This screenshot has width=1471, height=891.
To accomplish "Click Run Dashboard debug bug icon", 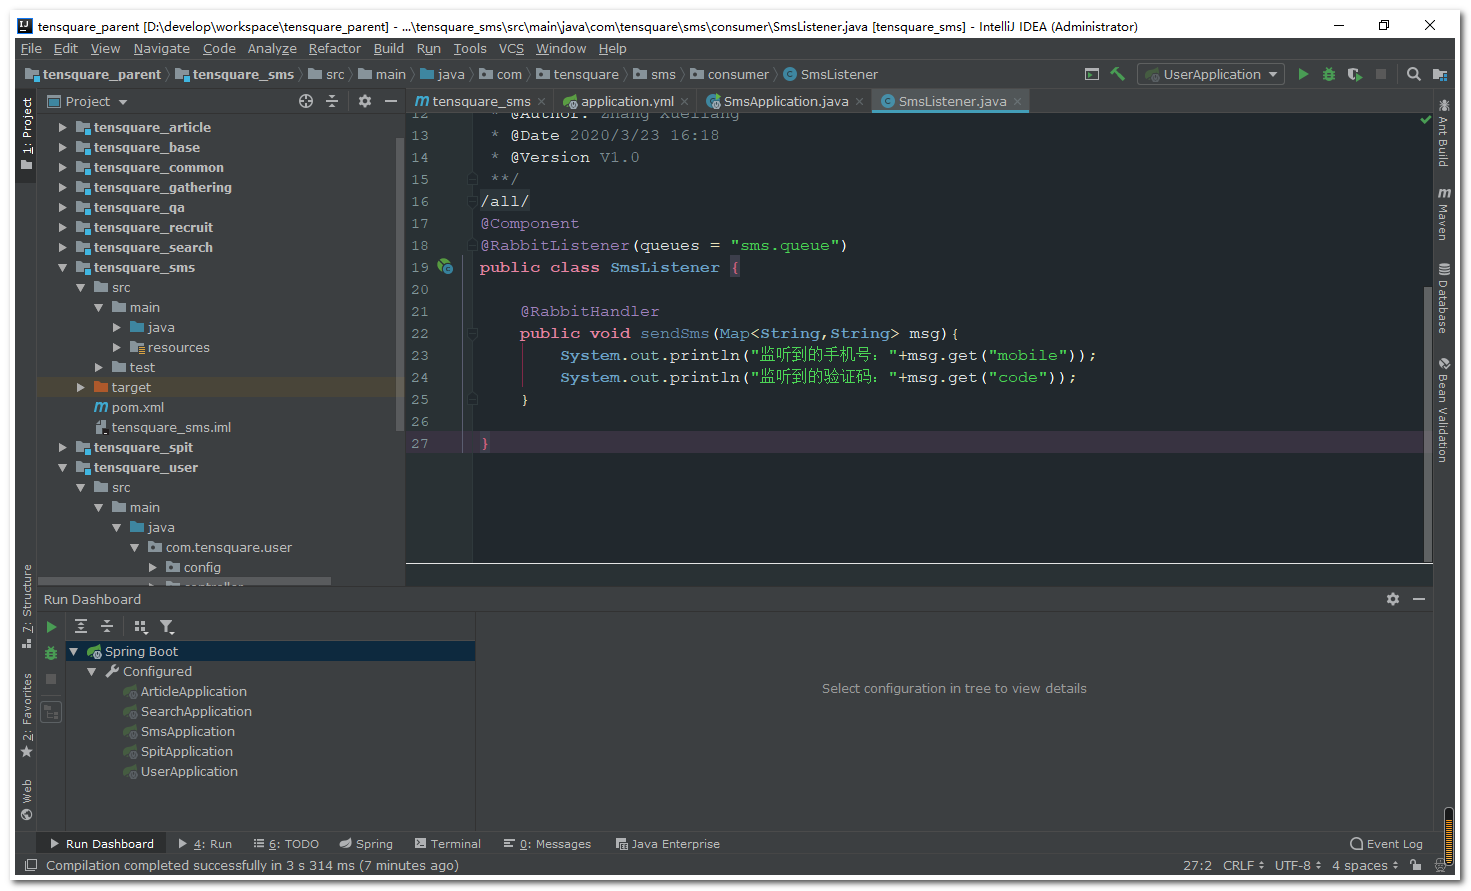I will point(51,653).
